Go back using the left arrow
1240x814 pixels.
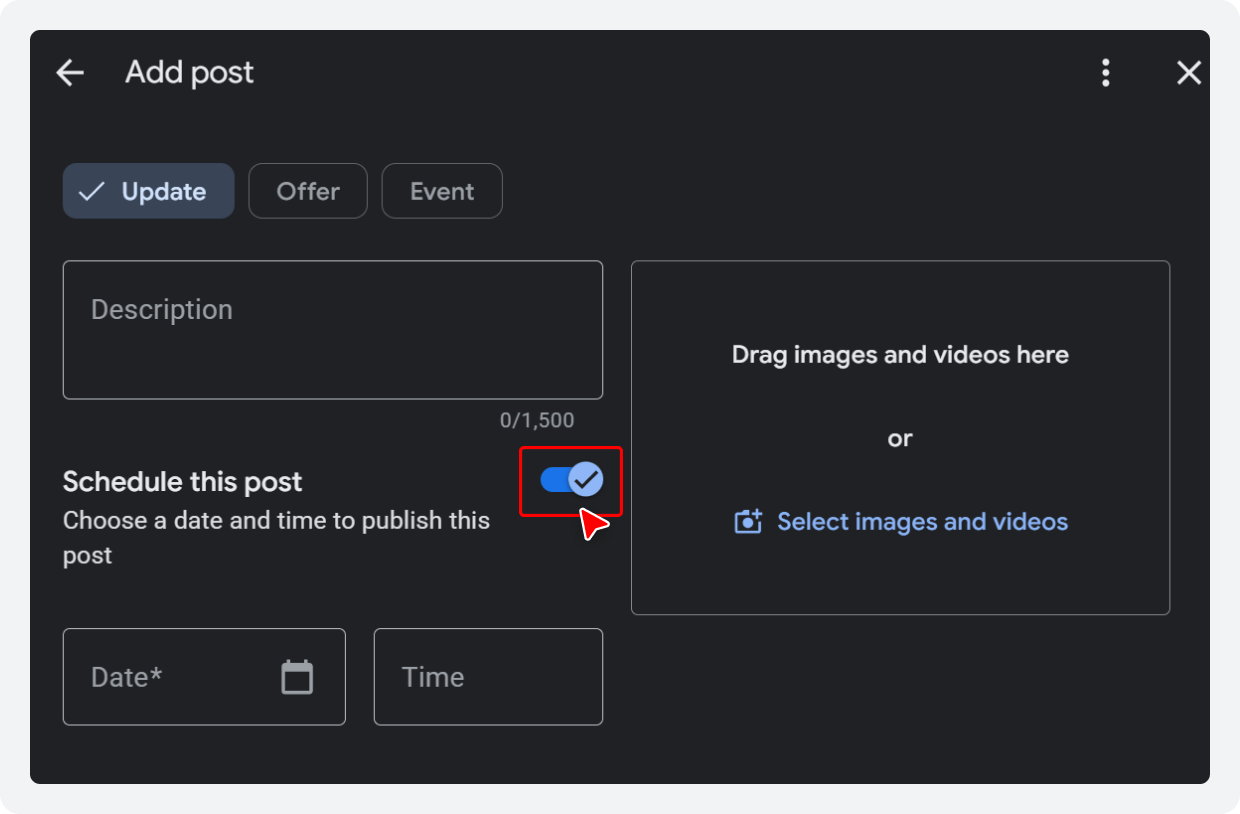click(x=70, y=72)
